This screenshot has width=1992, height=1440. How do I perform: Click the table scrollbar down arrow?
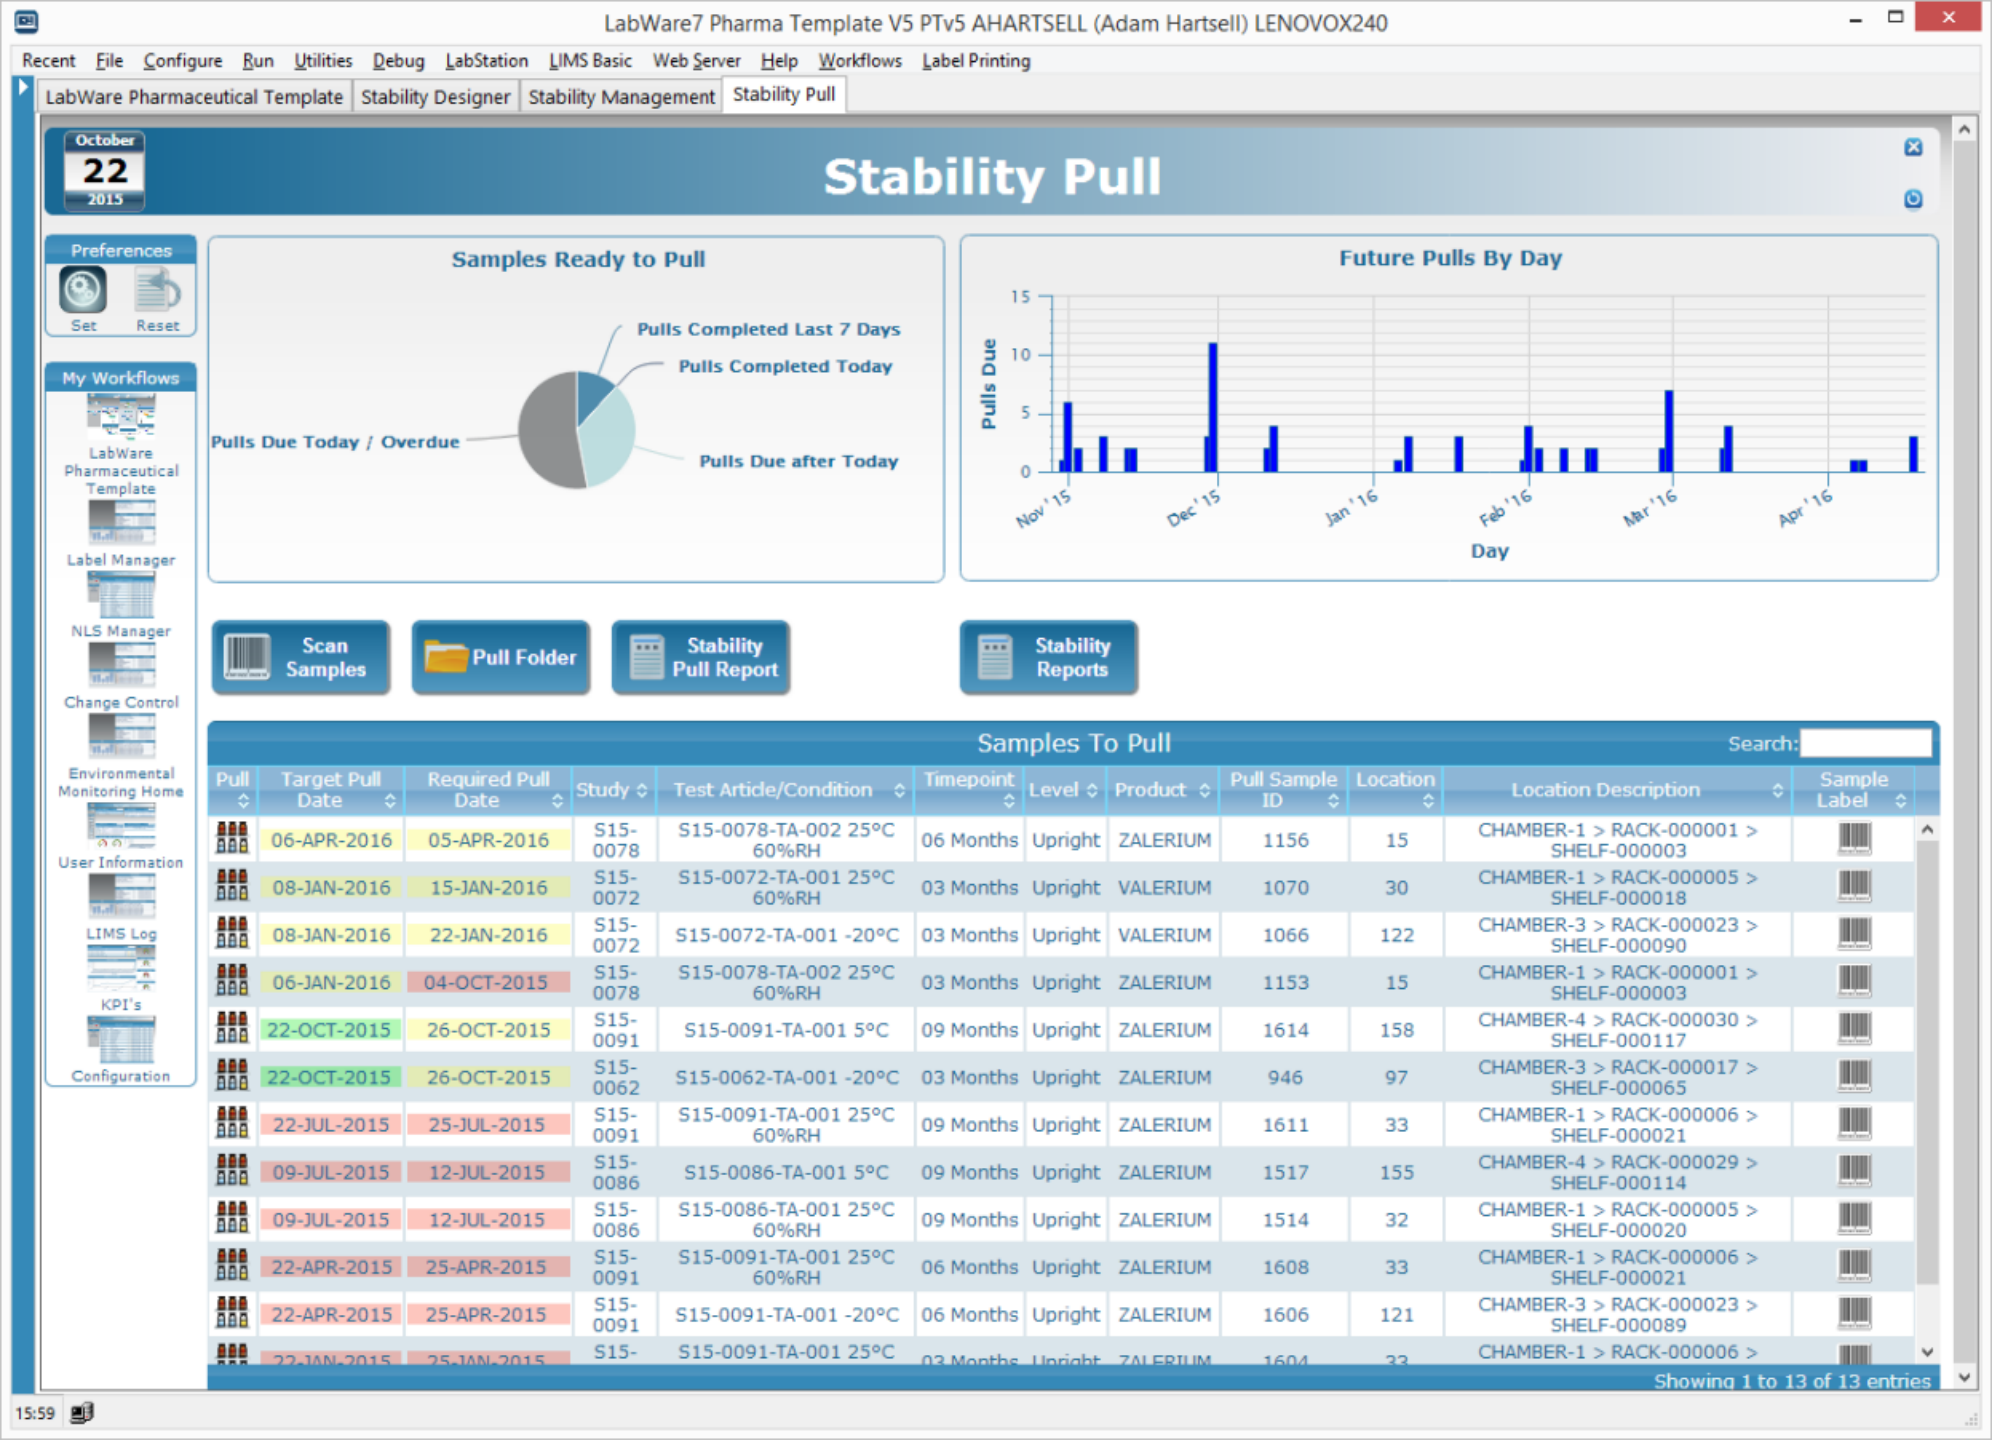[x=1927, y=1352]
